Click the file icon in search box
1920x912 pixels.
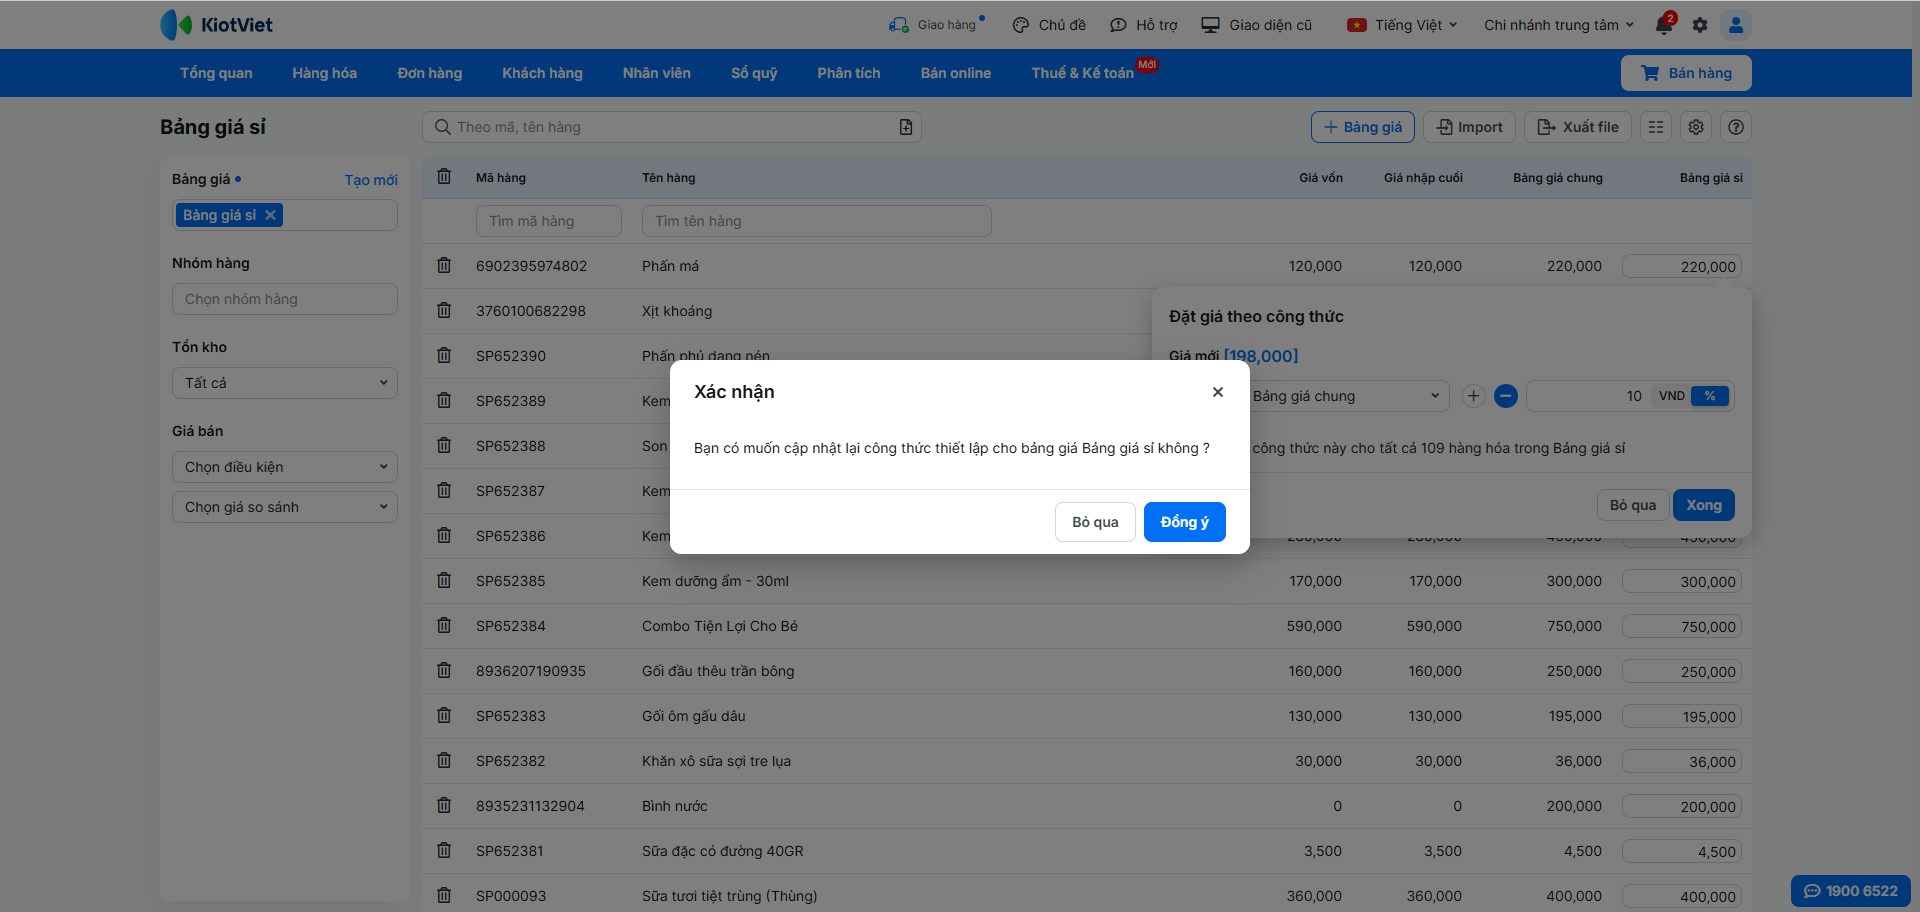coord(906,127)
